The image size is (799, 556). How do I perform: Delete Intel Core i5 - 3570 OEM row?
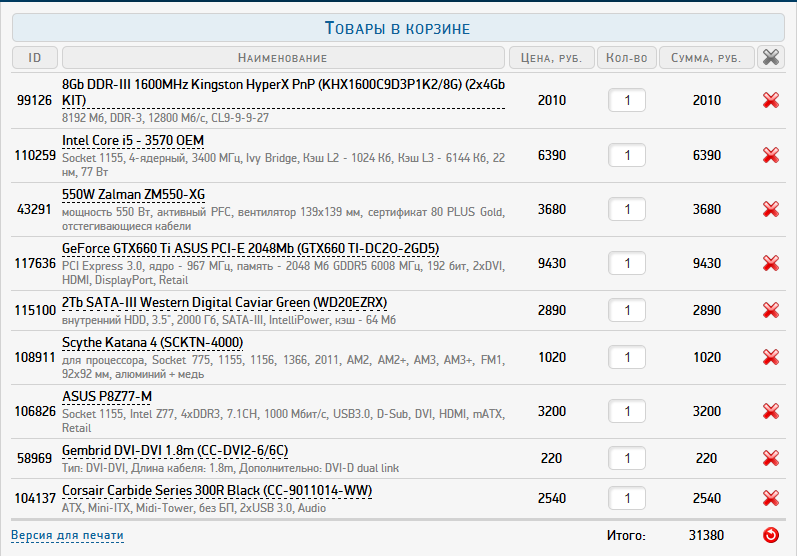click(x=770, y=155)
